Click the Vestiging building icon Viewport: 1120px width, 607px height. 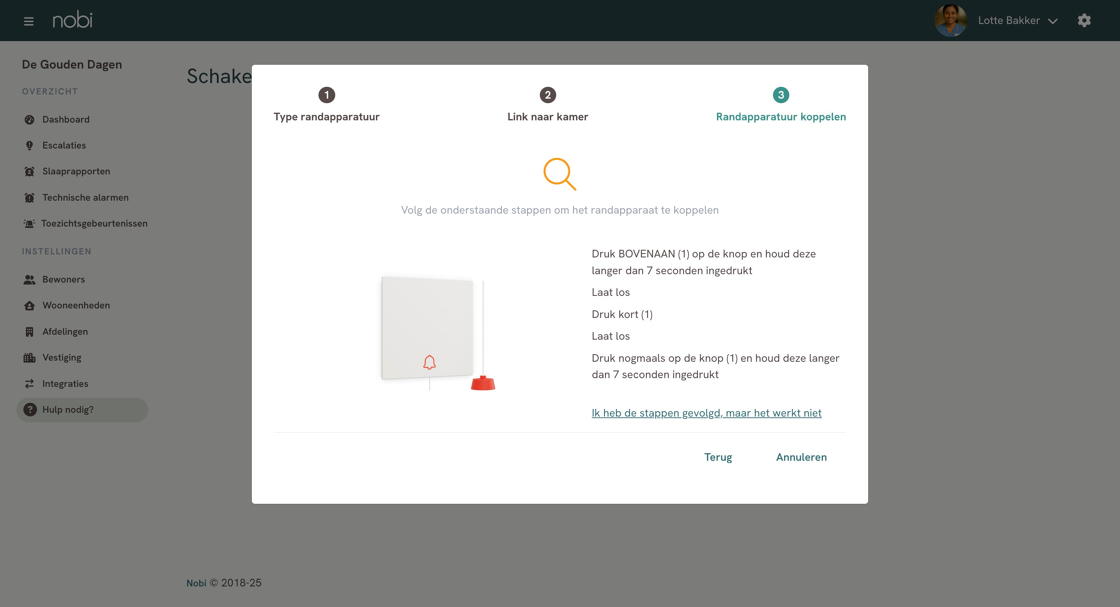[29, 358]
